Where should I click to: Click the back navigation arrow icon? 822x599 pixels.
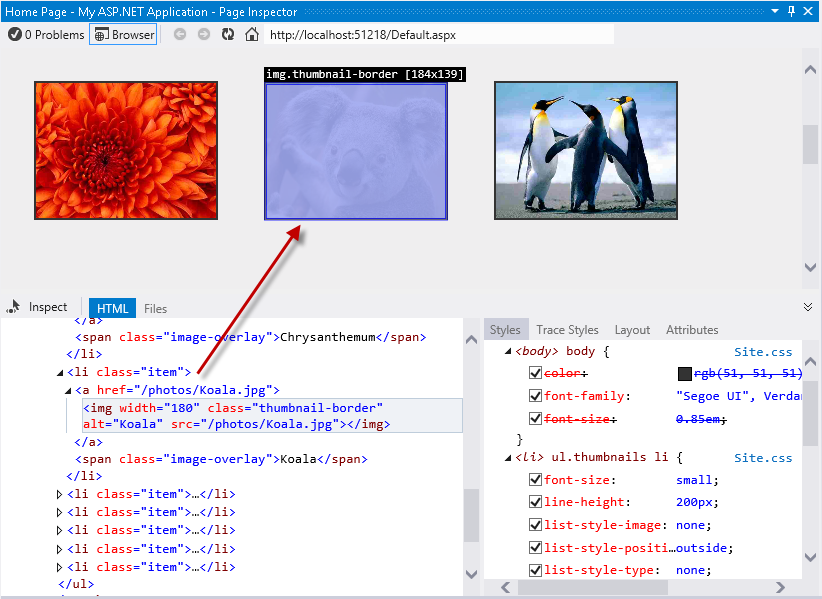pos(181,33)
